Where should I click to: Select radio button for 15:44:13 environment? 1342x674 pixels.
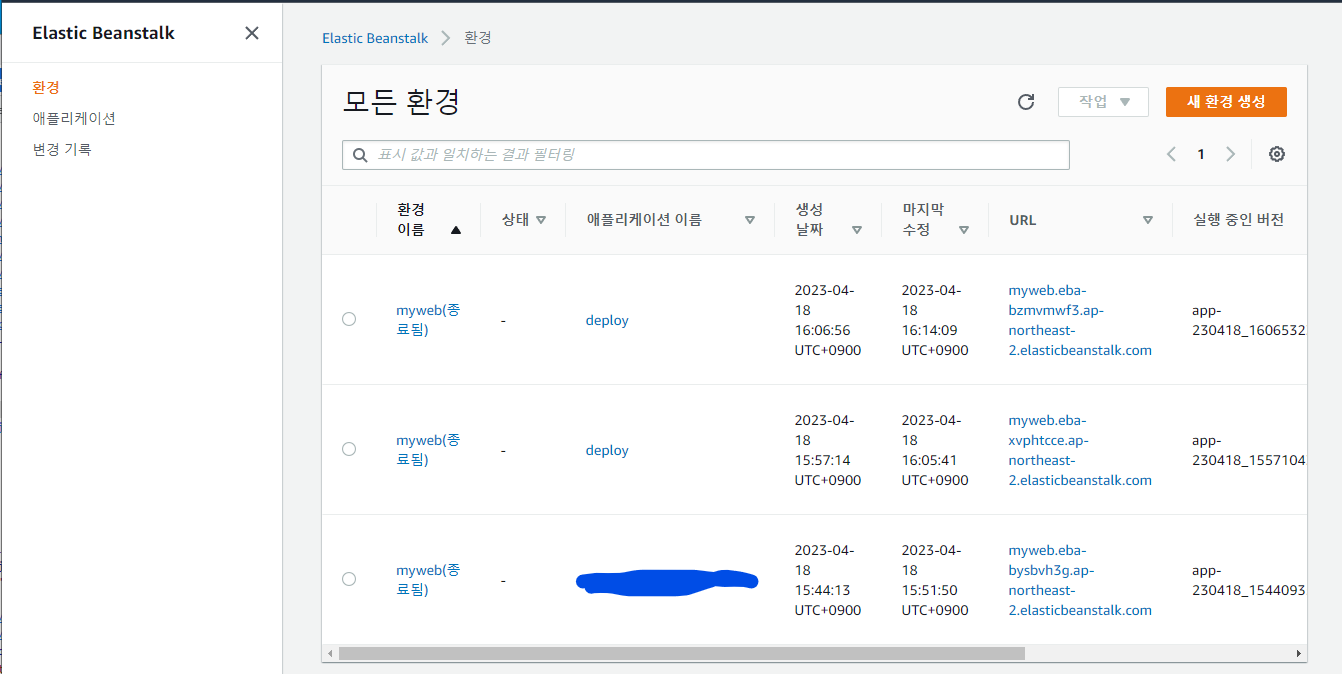pos(349,579)
